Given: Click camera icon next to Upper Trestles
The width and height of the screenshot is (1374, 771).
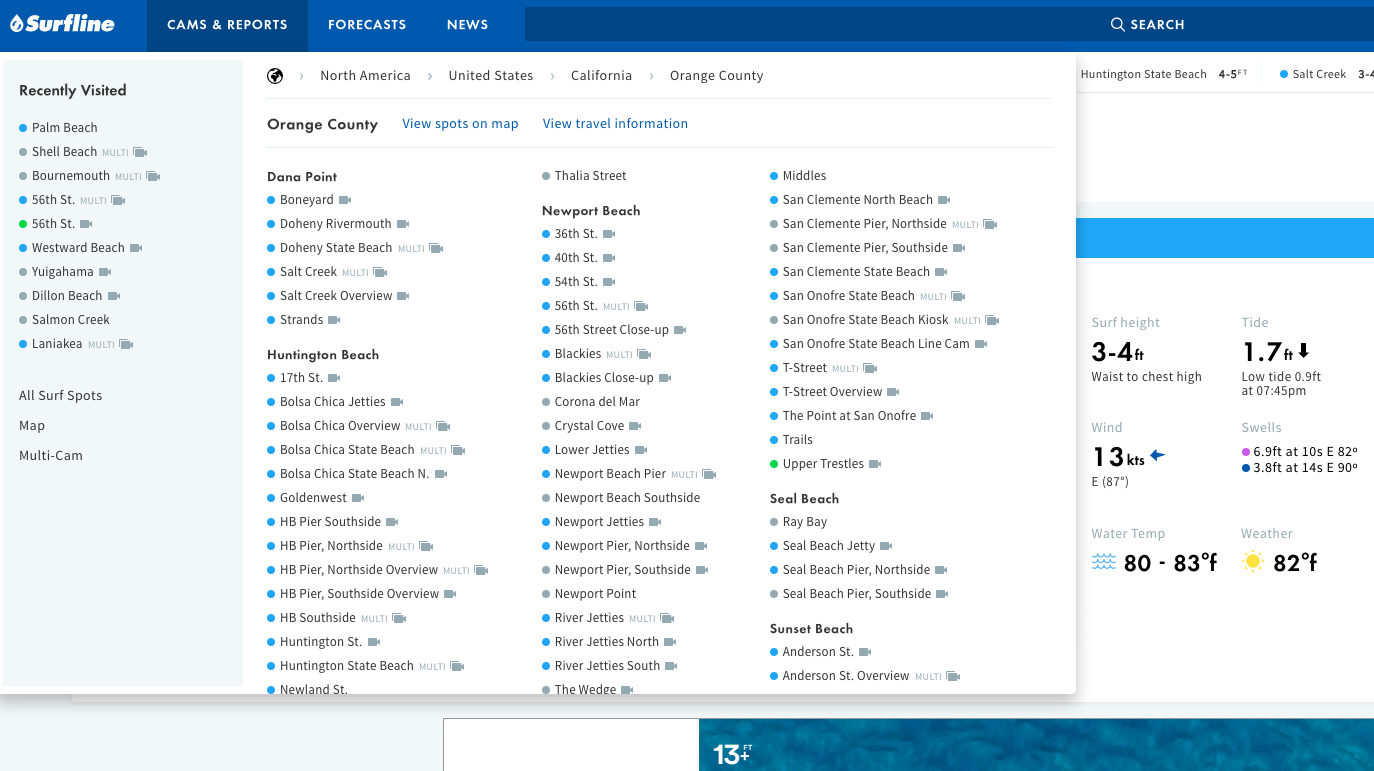Looking at the screenshot, I should pyautogui.click(x=875, y=464).
